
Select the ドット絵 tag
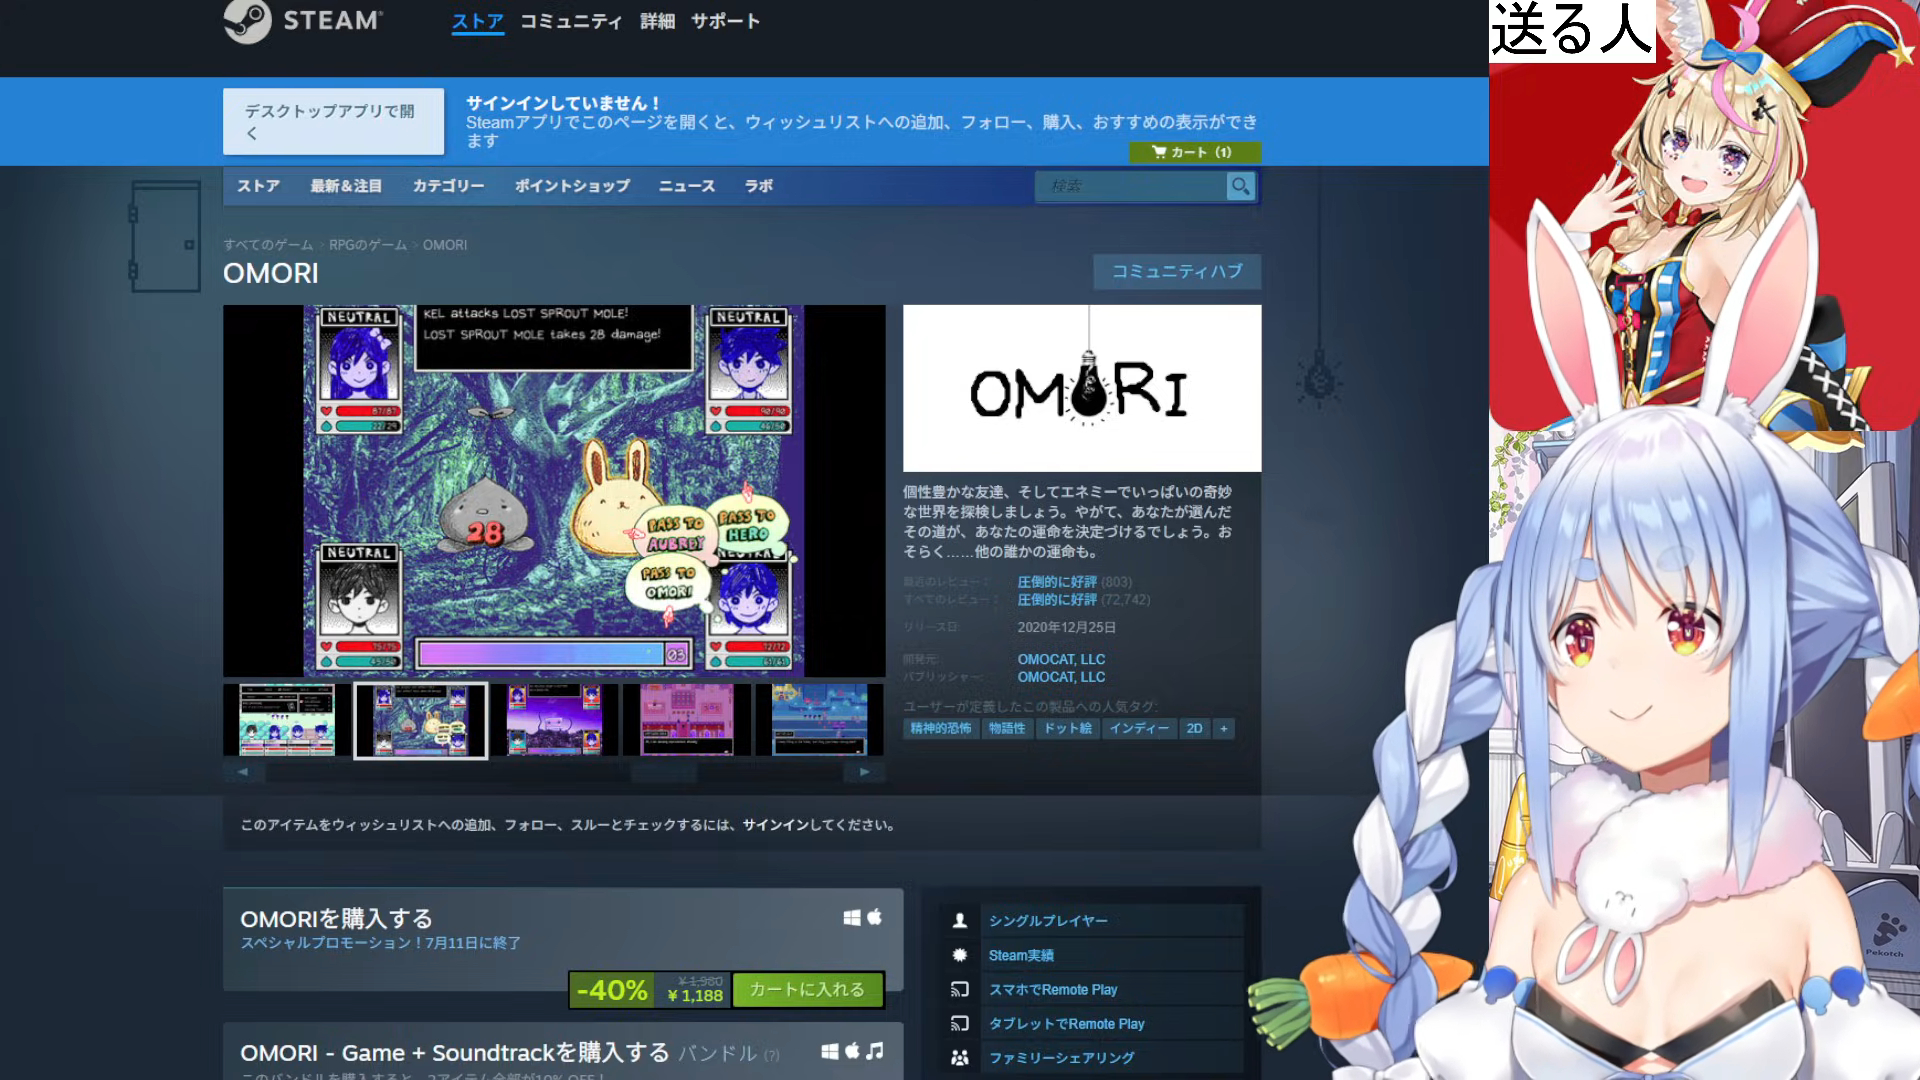point(1068,728)
